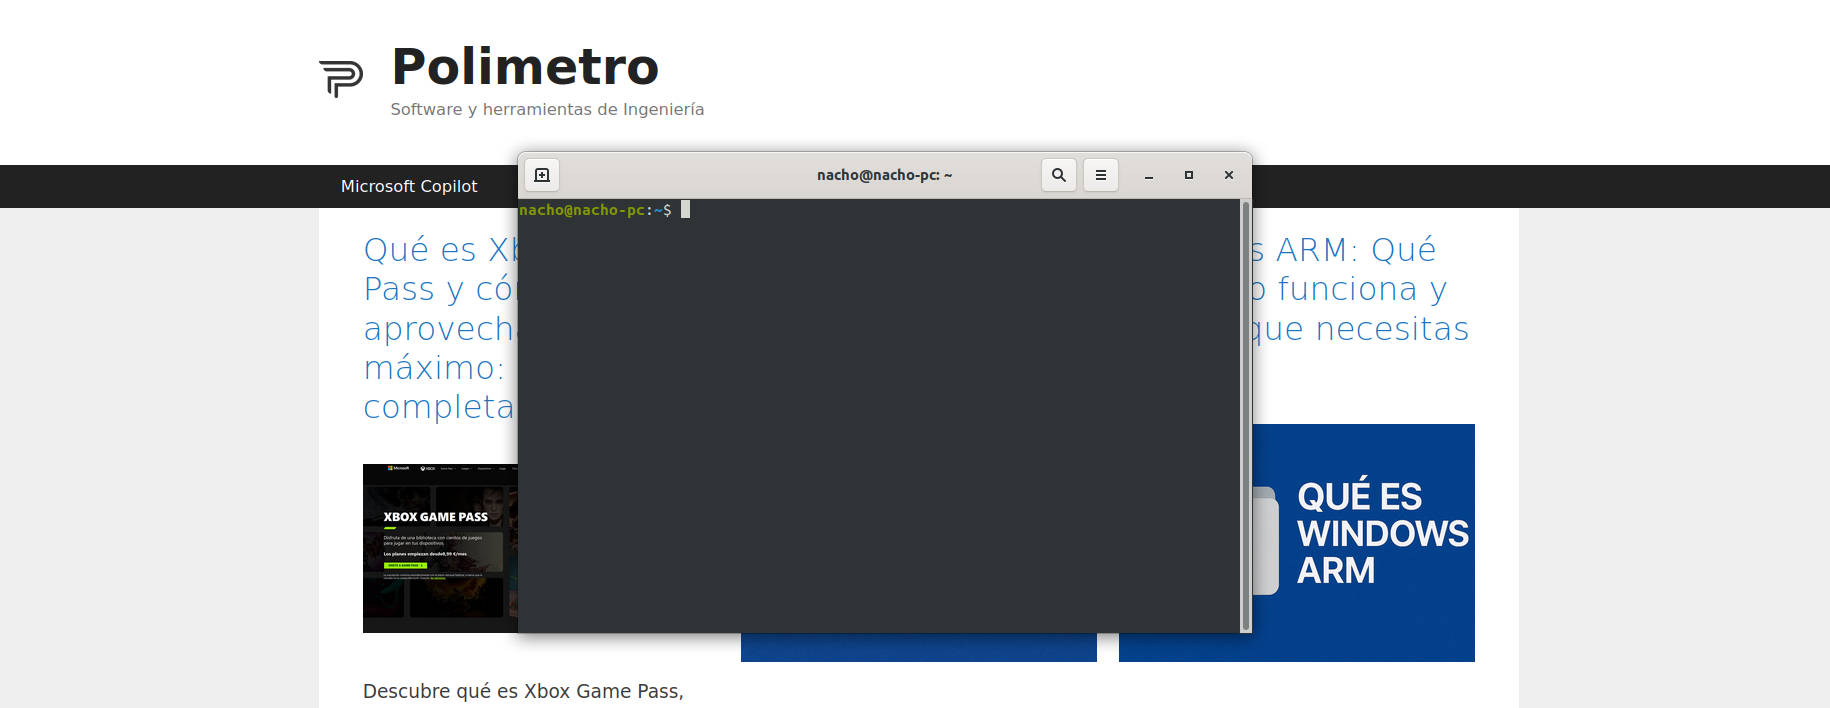
Task: Click the terminal prompt line nacho@nacho-pc:~$
Action: click(x=595, y=210)
